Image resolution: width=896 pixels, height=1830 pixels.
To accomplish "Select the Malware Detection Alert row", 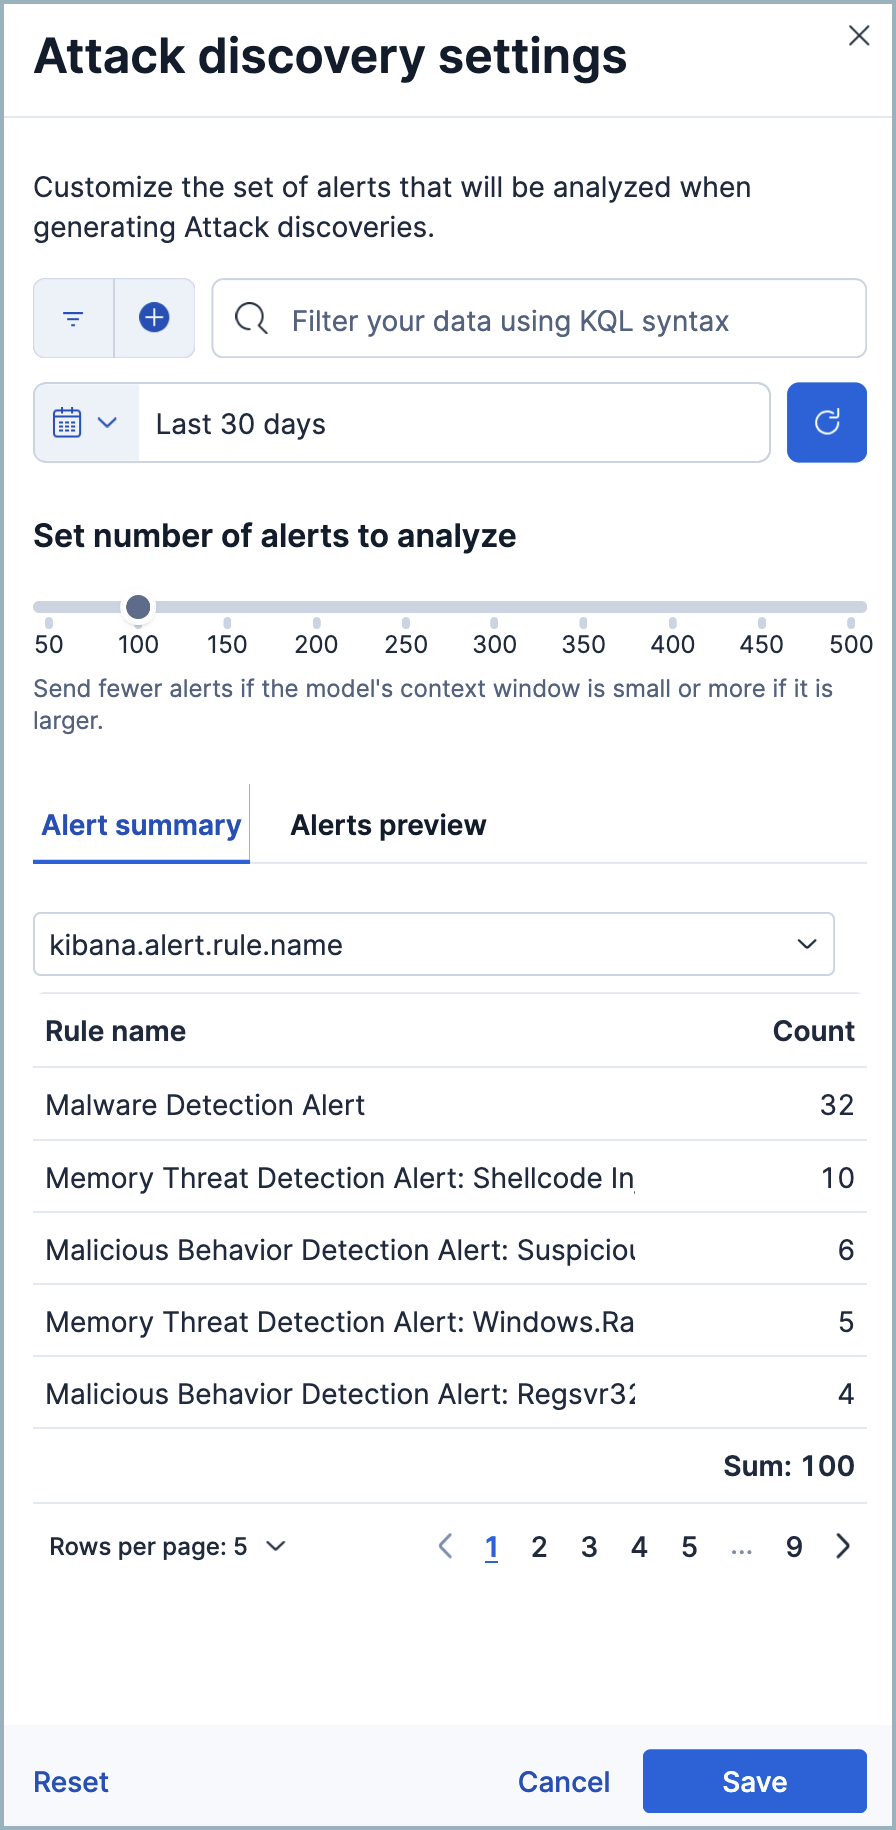I will pyautogui.click(x=205, y=1105).
